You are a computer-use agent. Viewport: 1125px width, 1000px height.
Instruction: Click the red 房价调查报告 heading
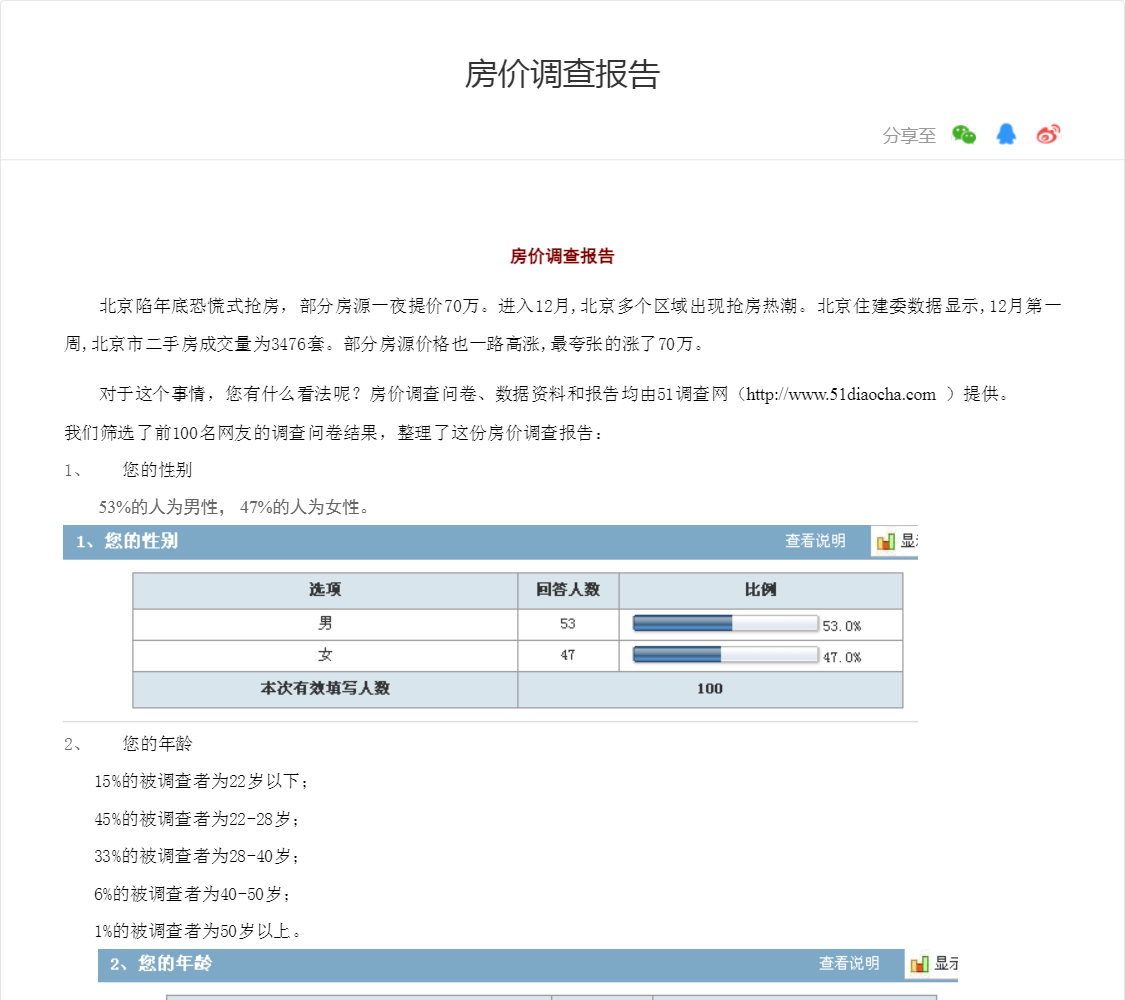click(x=562, y=256)
